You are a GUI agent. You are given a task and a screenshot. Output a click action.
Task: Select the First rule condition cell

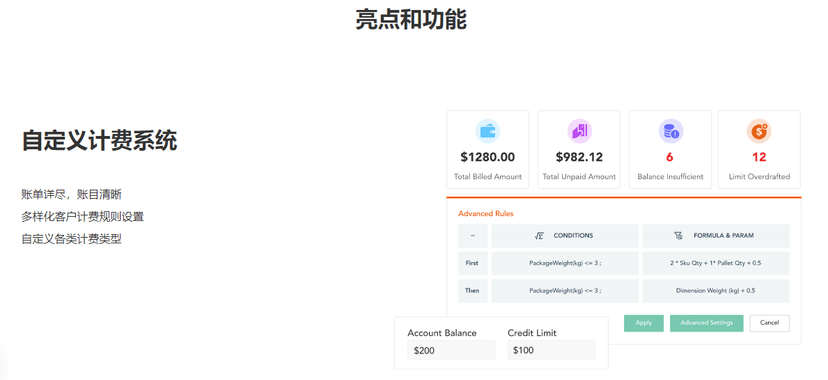(565, 263)
